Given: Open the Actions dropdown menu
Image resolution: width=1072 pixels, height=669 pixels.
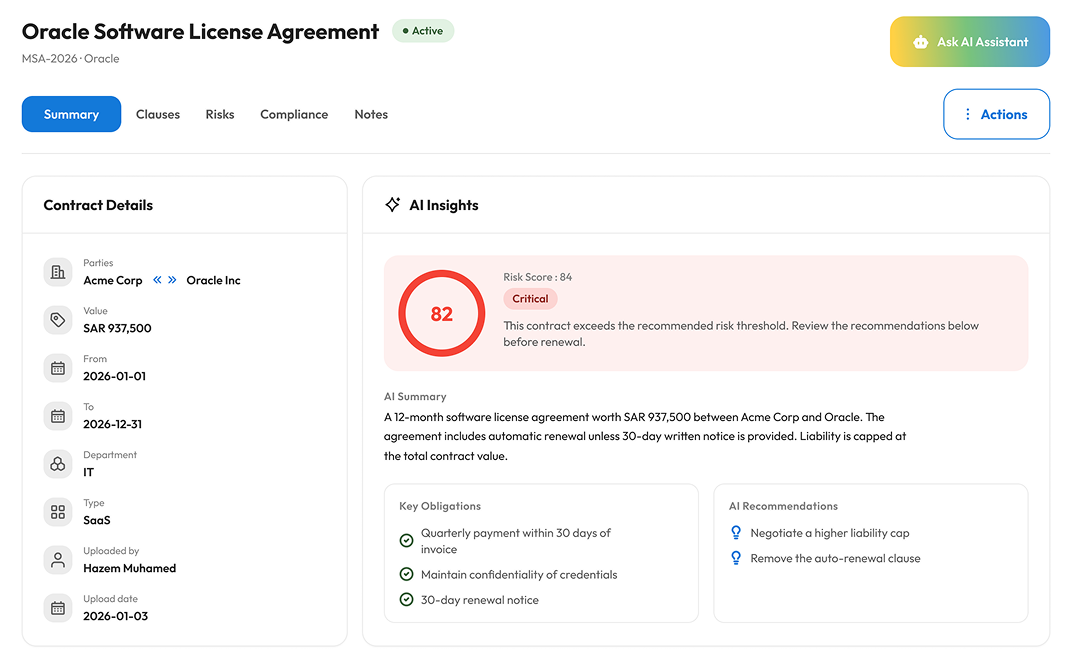Looking at the screenshot, I should (996, 114).
